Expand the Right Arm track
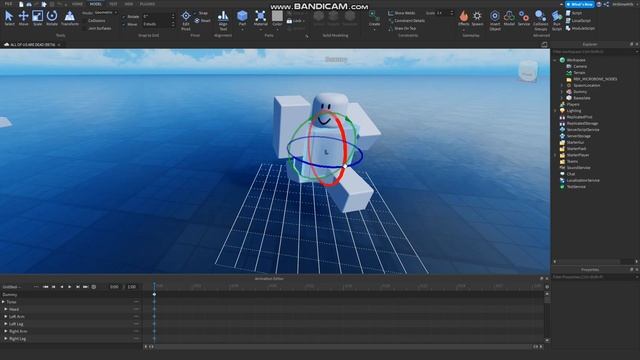 coord(6,331)
